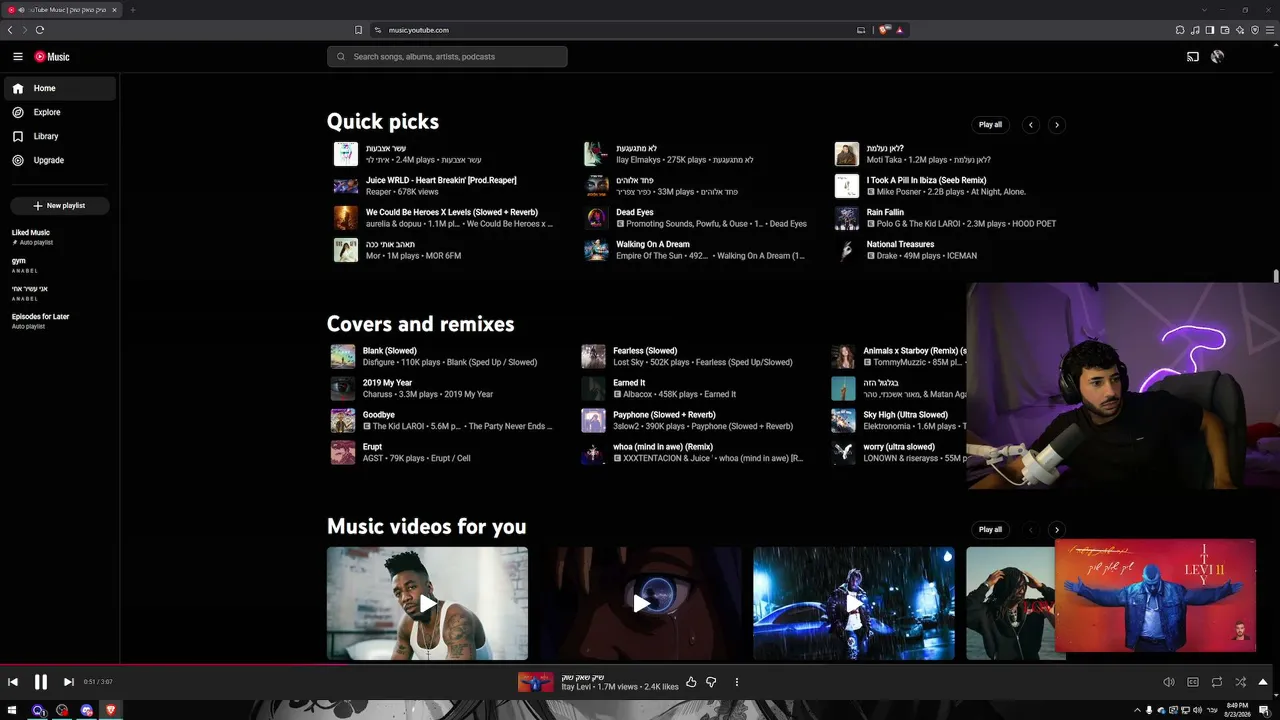This screenshot has height=720, width=1280.
Task: Play Goodbye by The Kid LAROI
Action: [379, 415]
